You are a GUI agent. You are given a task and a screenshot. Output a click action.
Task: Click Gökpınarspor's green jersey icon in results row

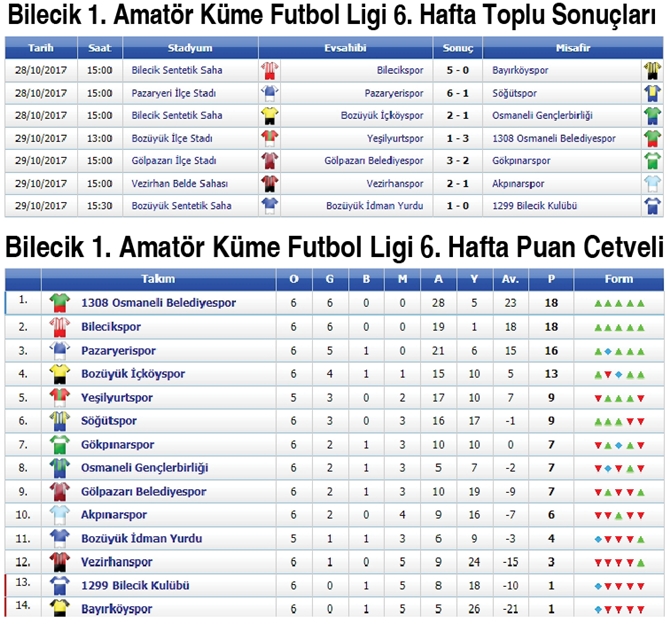click(x=652, y=161)
